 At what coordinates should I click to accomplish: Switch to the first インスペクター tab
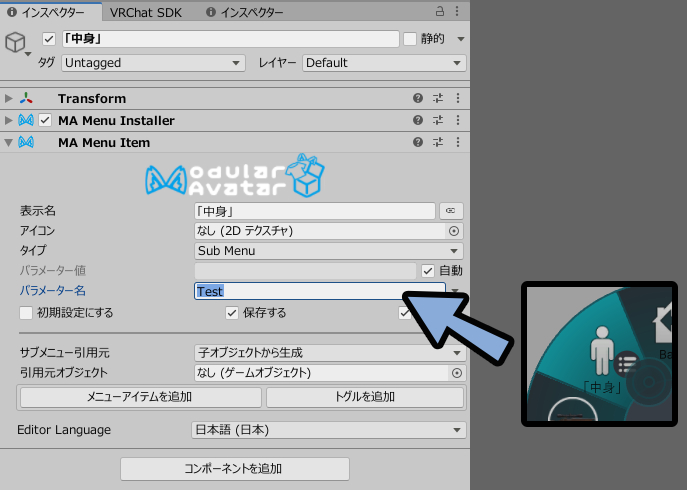[52, 12]
